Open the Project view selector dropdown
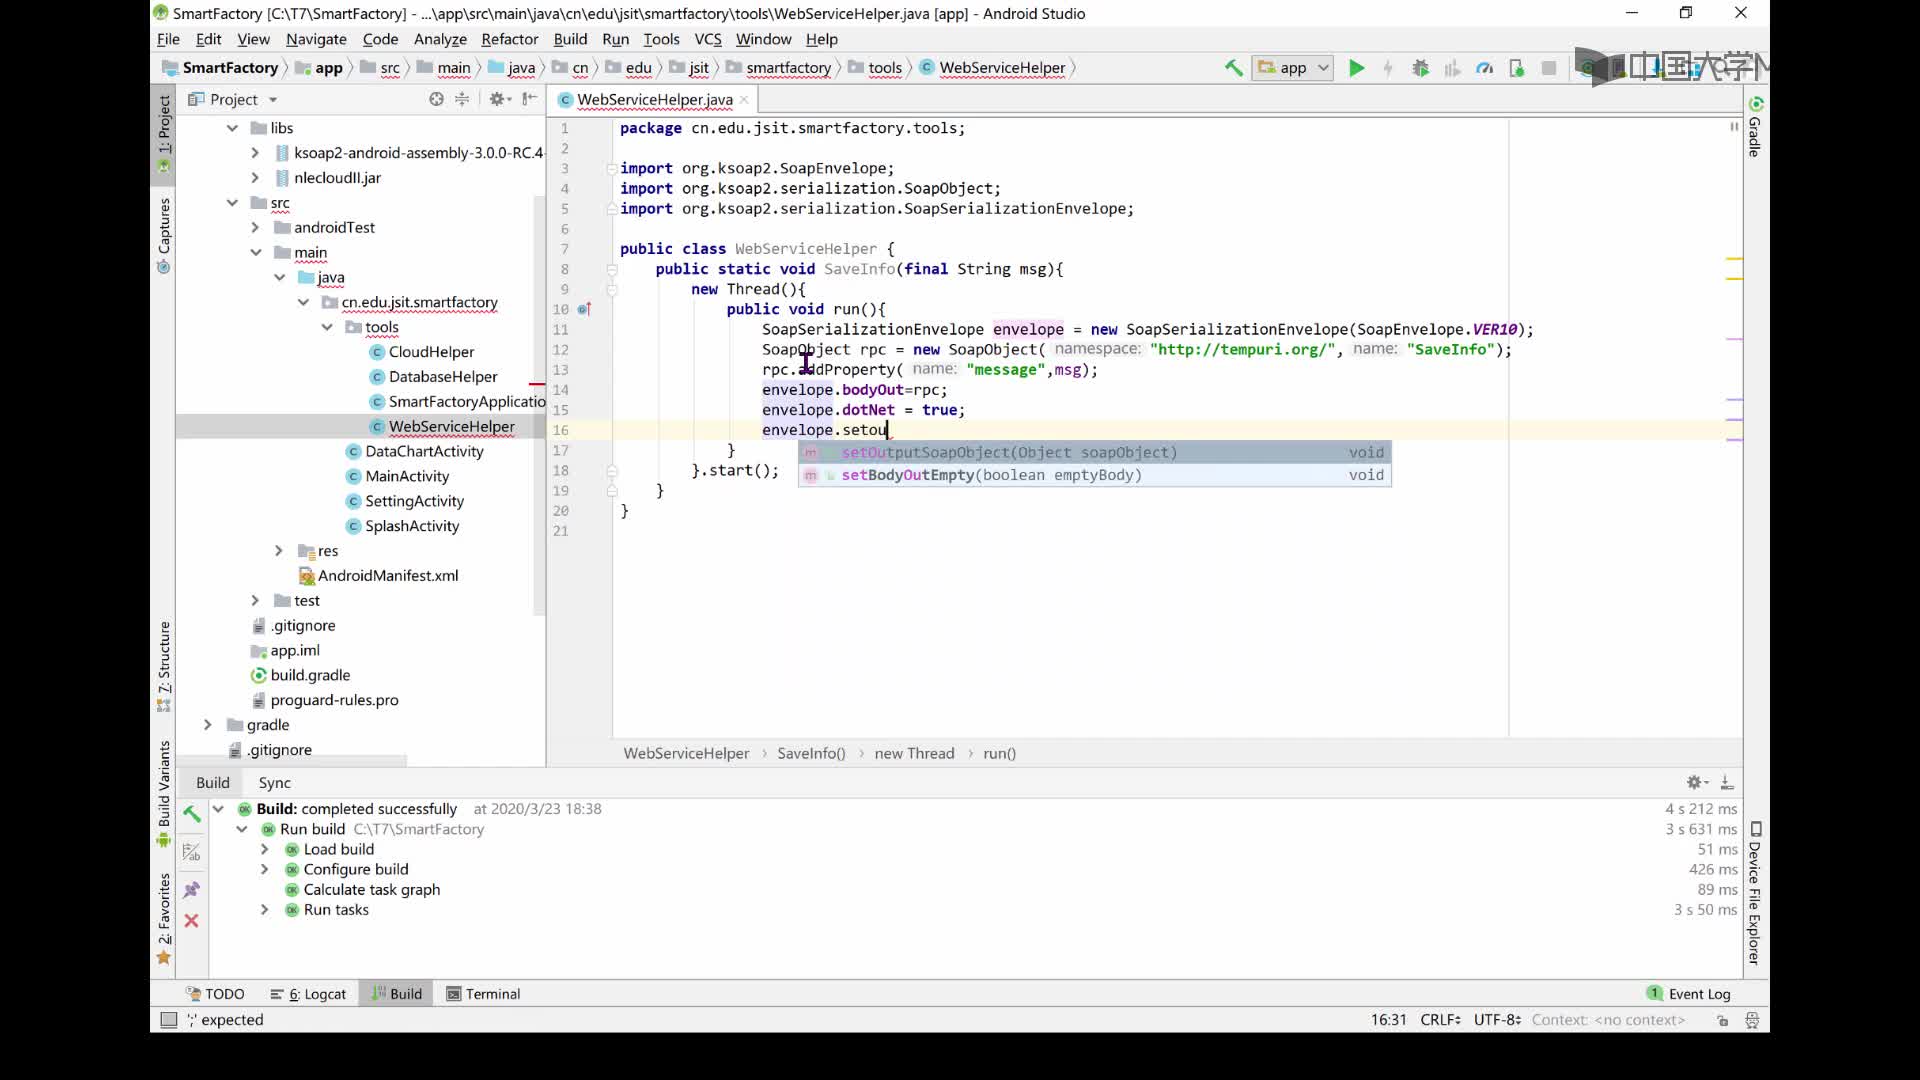Screen dimensions: 1920x1080 coord(233,99)
